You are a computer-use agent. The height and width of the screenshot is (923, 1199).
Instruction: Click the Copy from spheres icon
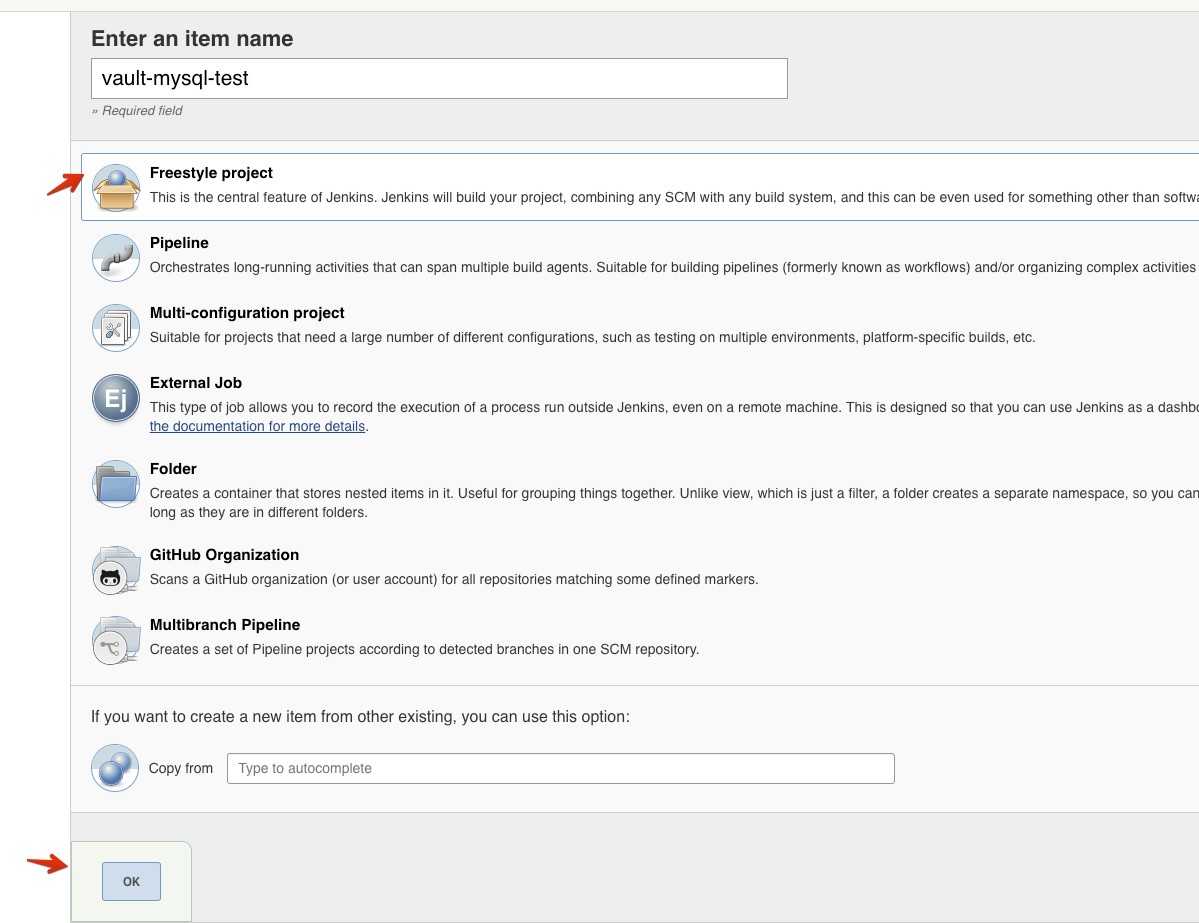coord(115,768)
